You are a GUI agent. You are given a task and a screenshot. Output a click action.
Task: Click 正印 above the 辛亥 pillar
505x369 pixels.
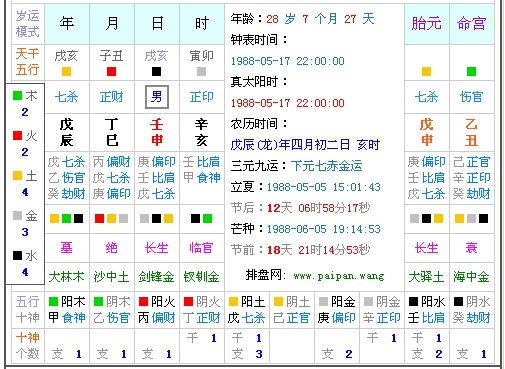[x=202, y=97]
